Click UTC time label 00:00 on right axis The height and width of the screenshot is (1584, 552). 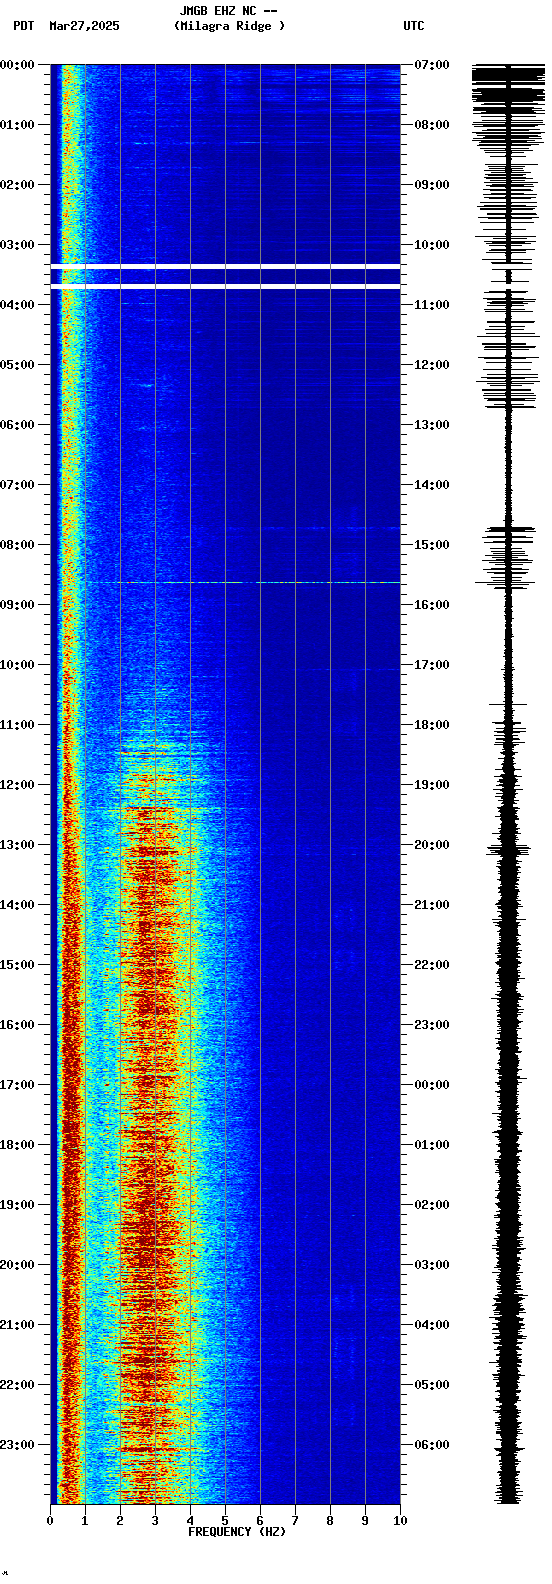[x=432, y=1085]
